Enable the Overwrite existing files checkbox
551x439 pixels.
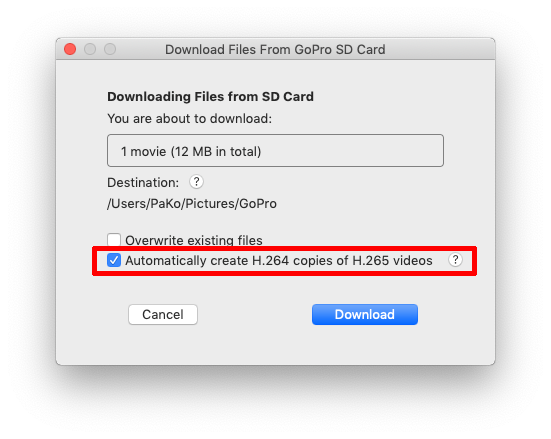click(114, 240)
